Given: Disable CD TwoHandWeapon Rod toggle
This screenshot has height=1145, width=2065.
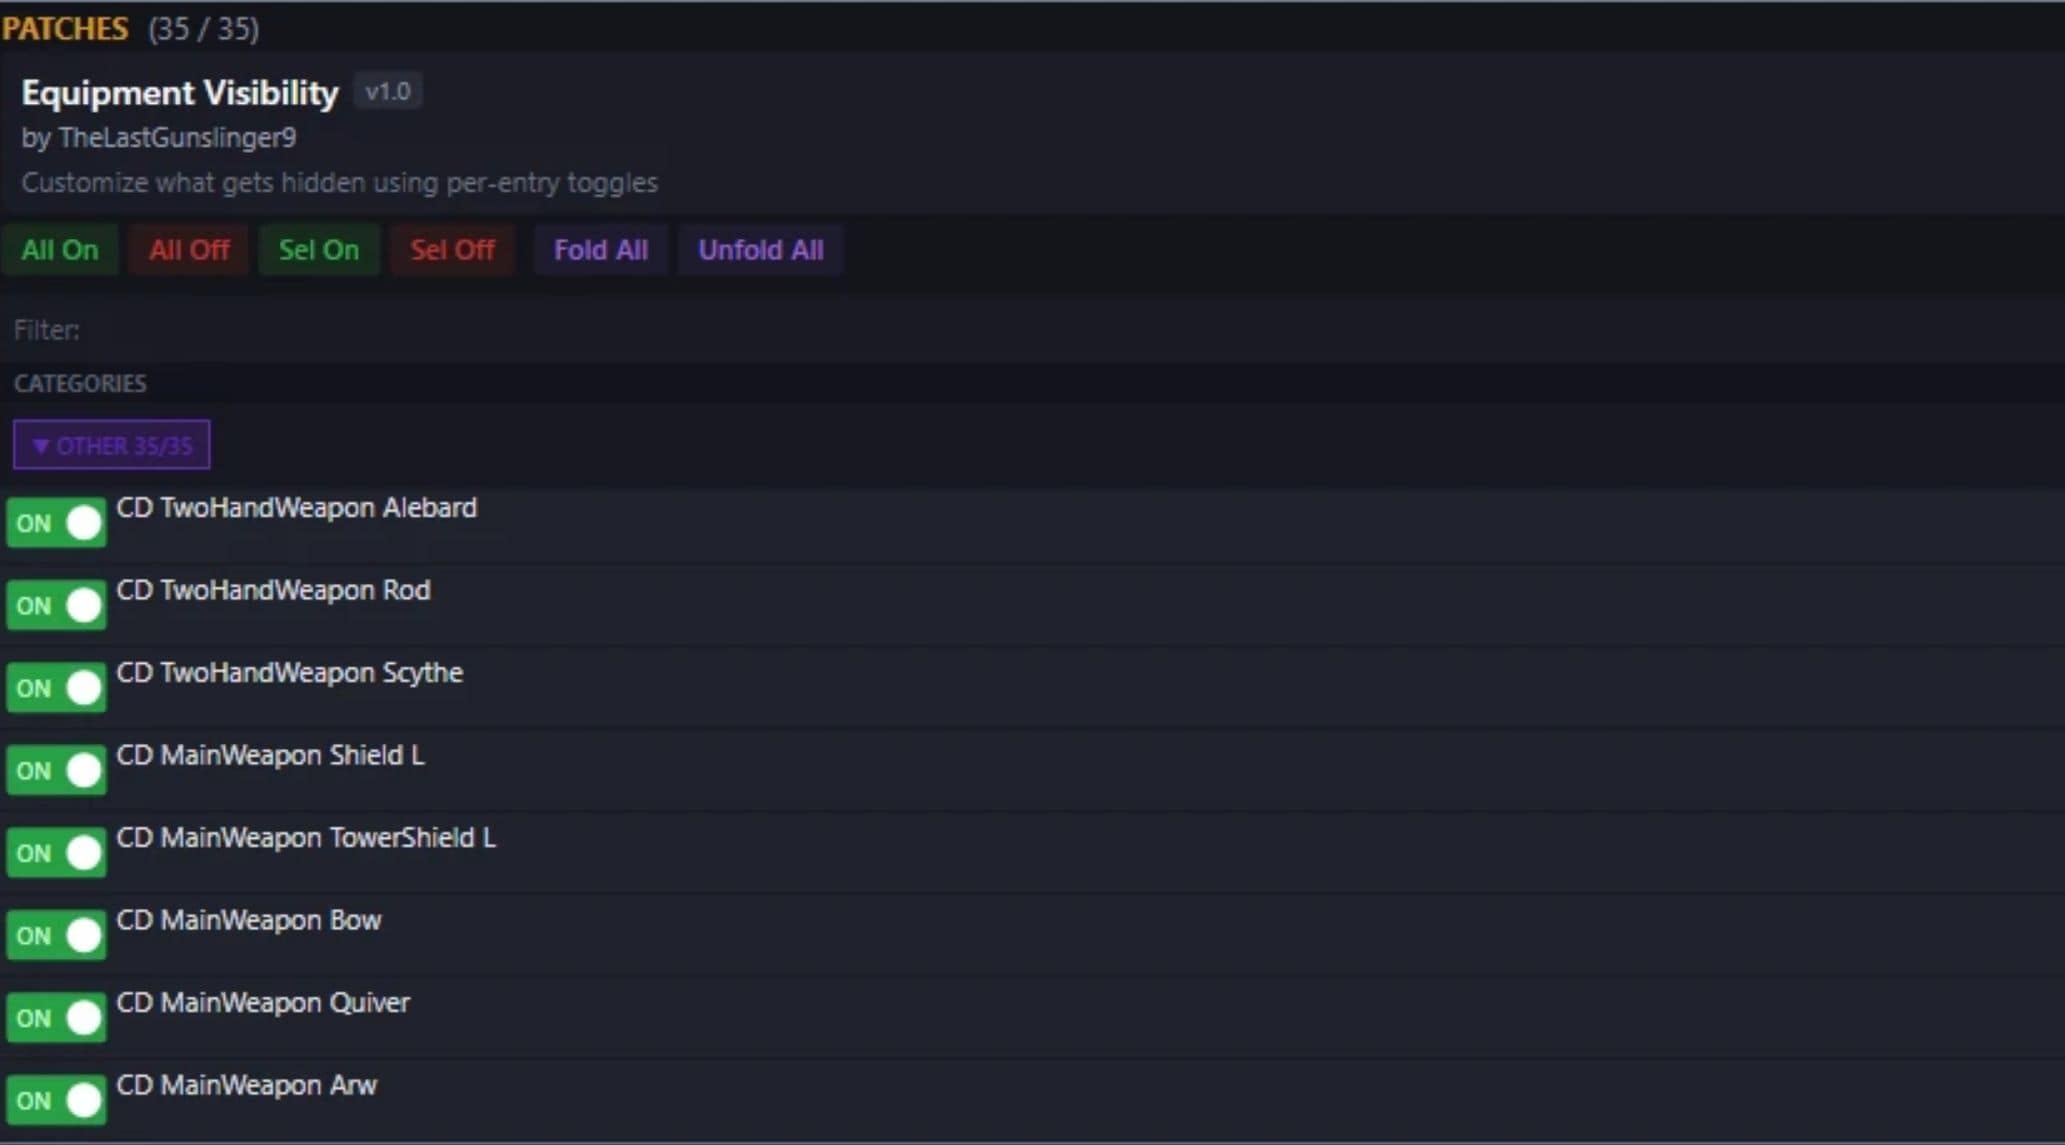Looking at the screenshot, I should point(56,606).
